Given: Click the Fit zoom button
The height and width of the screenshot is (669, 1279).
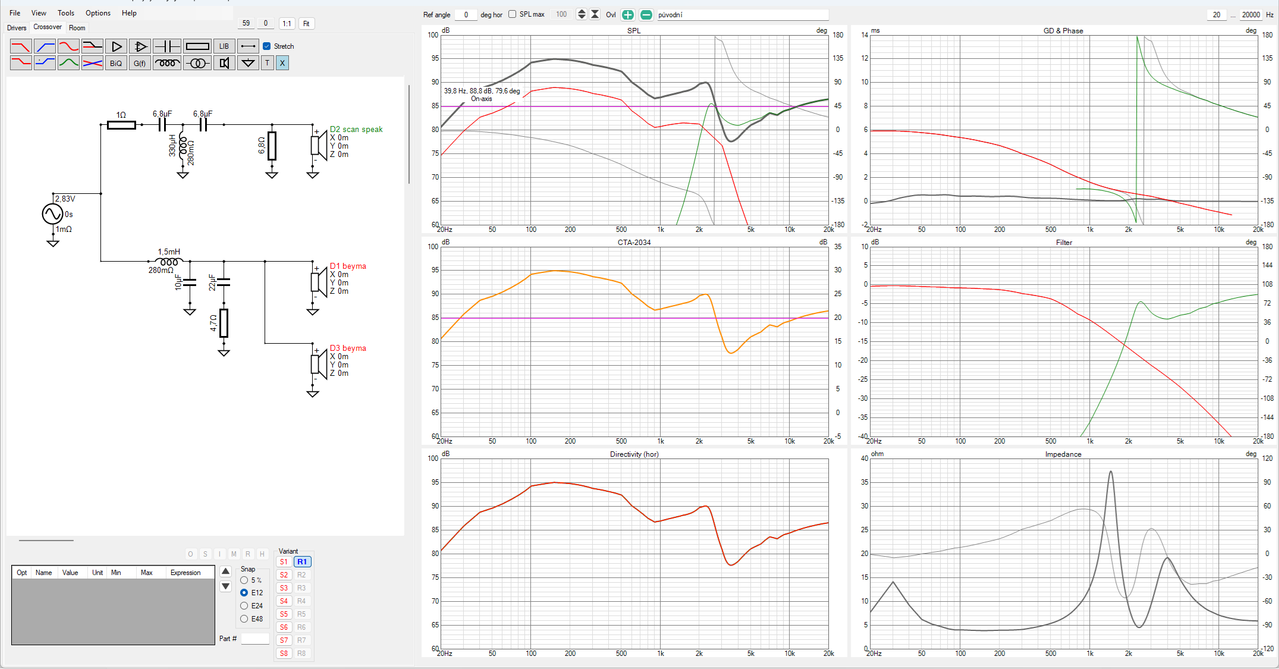Looking at the screenshot, I should pyautogui.click(x=306, y=22).
